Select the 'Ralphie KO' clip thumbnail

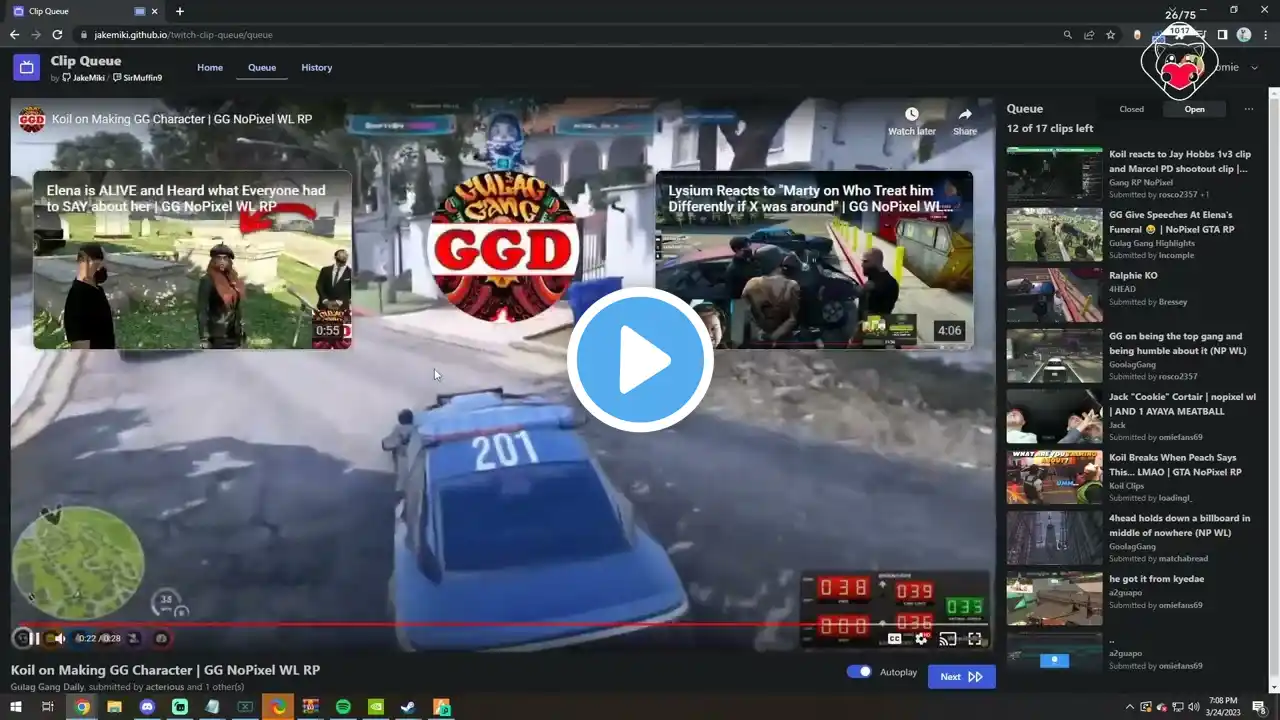[1054, 295]
